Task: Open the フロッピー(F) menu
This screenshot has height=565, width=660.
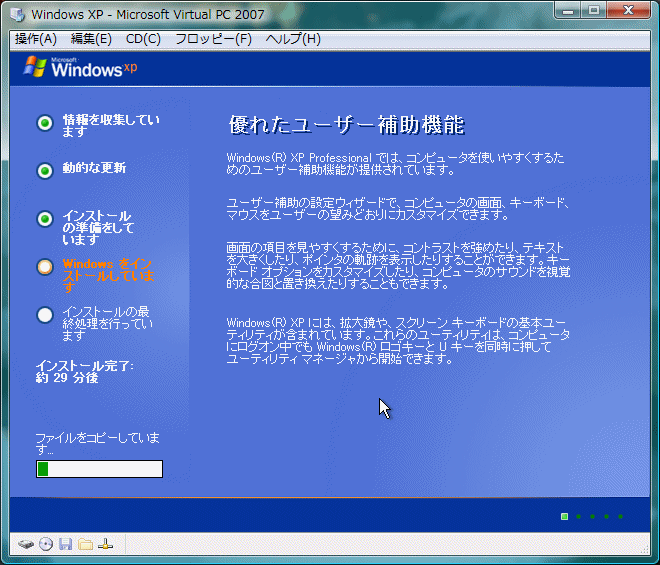Action: point(213,39)
